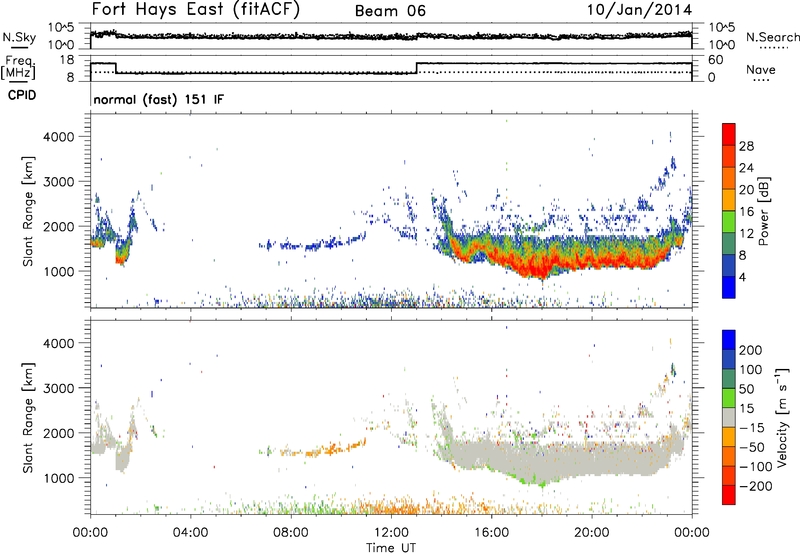Click the bright blue bottom Power colorbar segment
This screenshot has height=554, width=800.
(729, 287)
